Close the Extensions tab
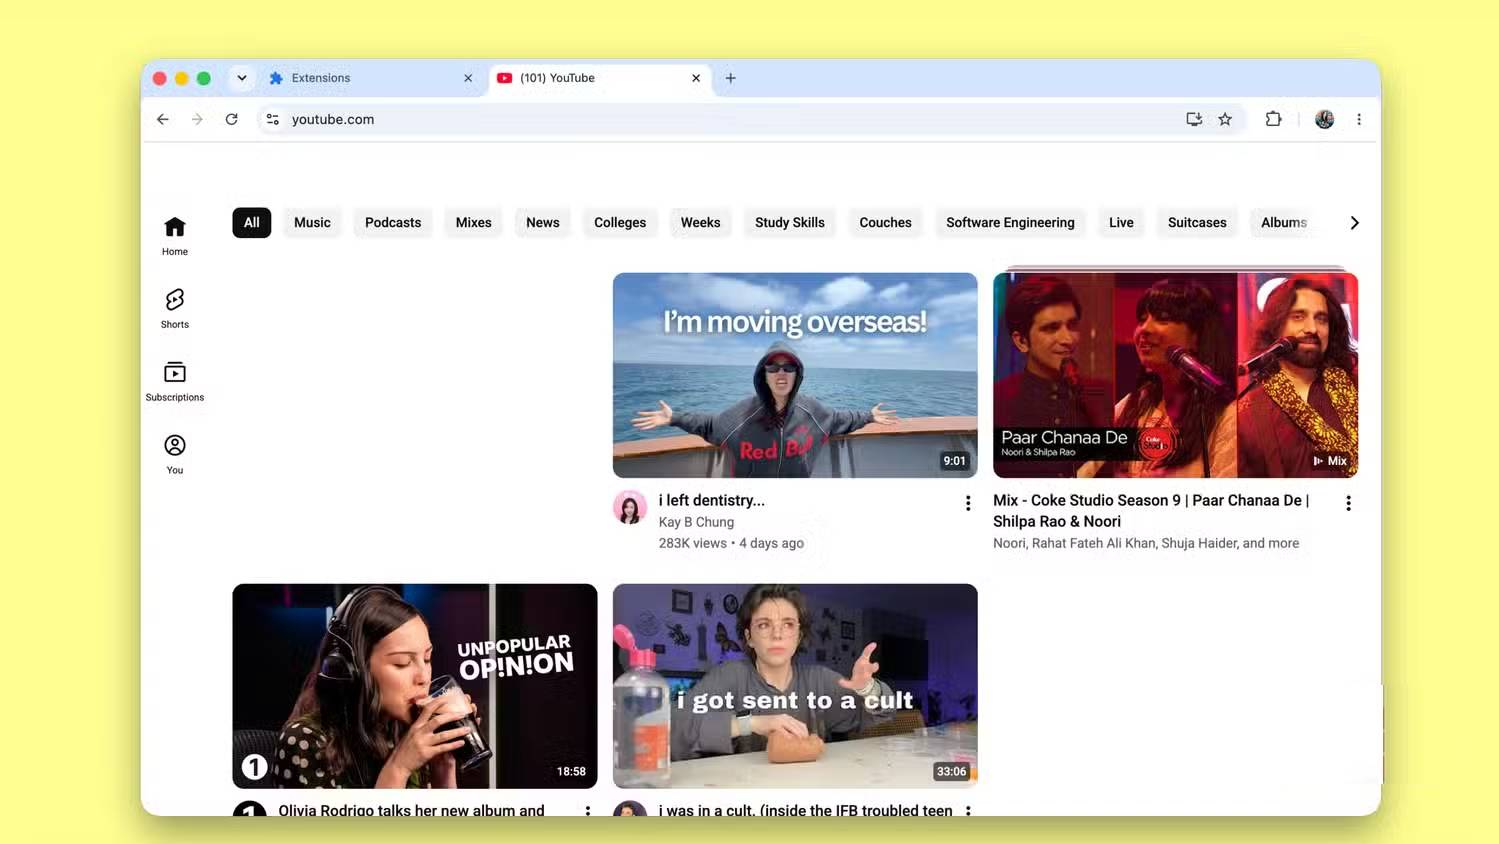Viewport: 1499px width, 844px height. 468,78
